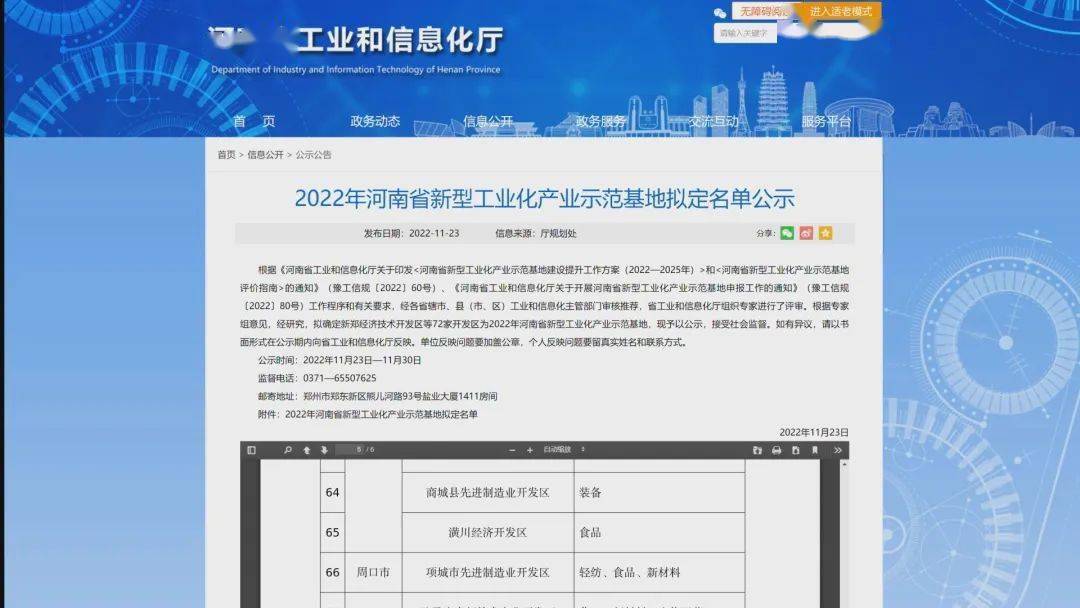Click the PDF page number field
Image resolution: width=1080 pixels, height=608 pixels.
click(349, 450)
